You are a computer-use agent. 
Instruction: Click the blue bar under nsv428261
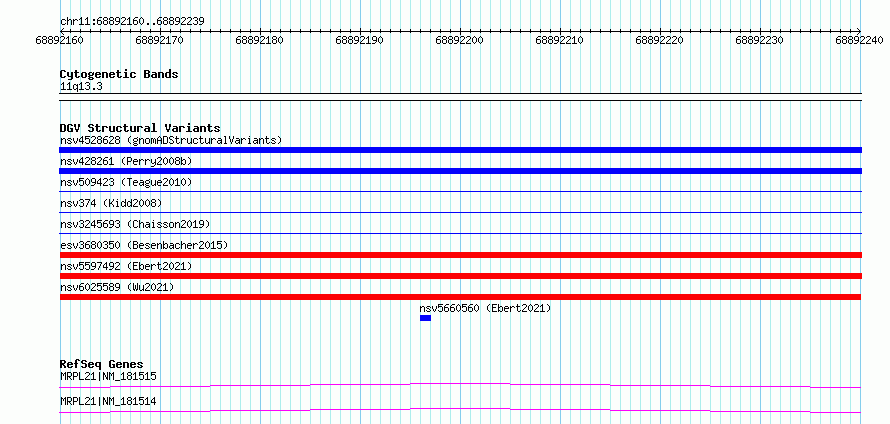coord(460,171)
